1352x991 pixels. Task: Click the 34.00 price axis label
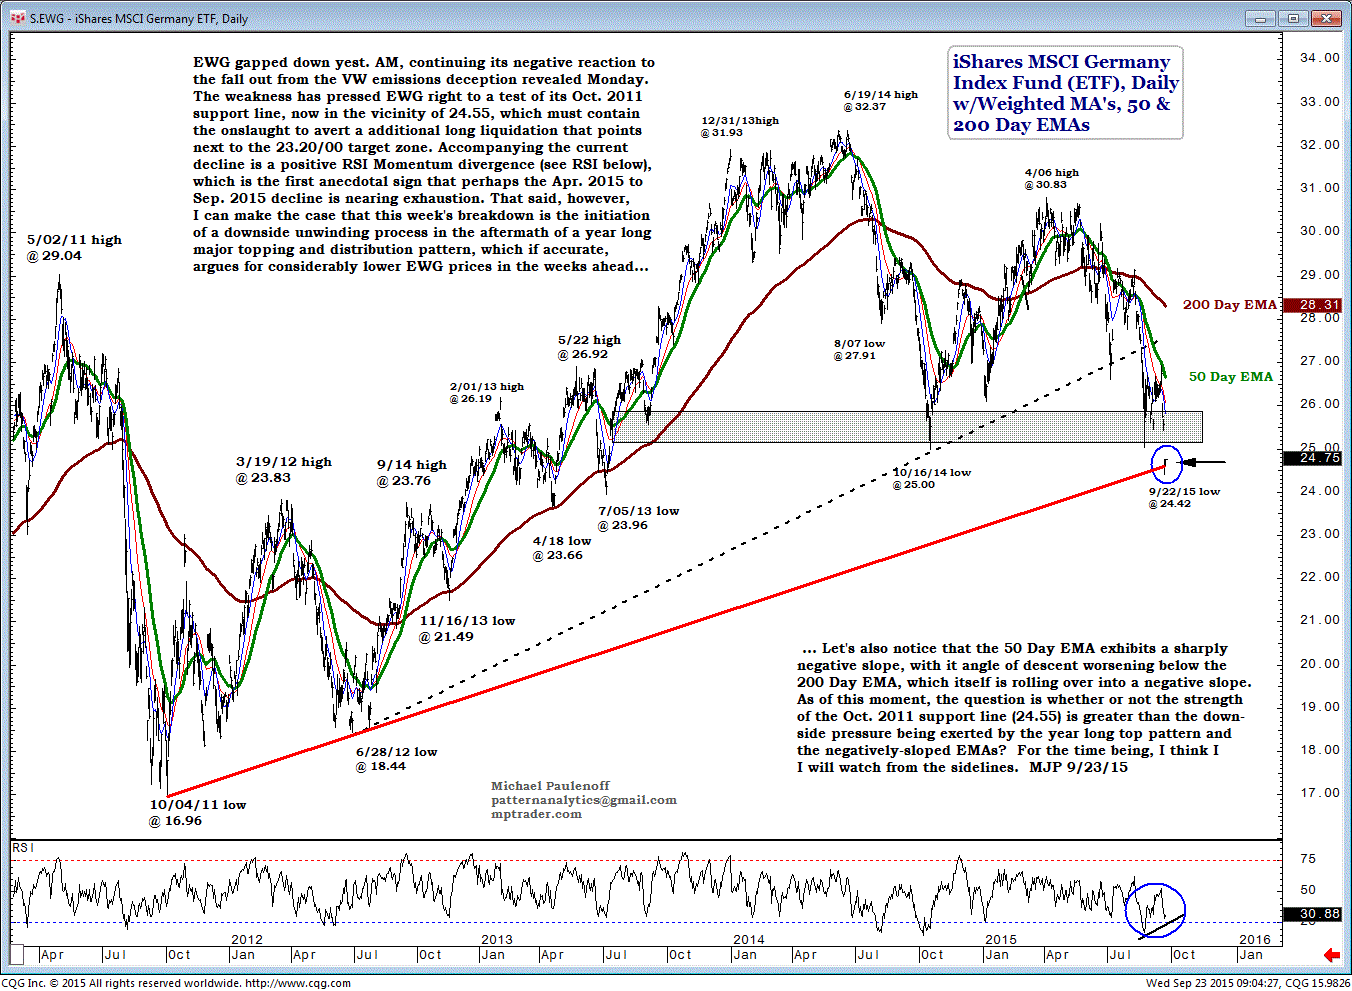click(x=1319, y=58)
